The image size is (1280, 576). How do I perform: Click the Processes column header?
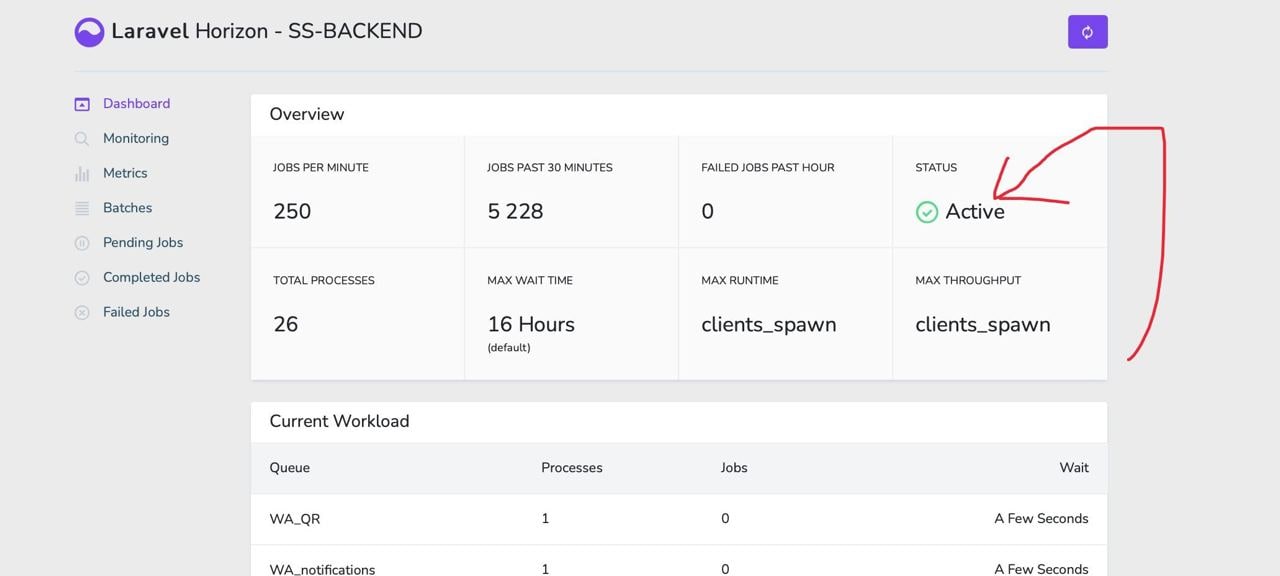[x=572, y=467]
